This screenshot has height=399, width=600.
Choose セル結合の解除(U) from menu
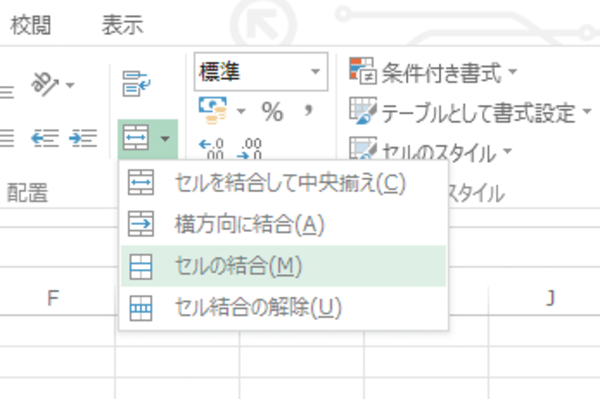click(x=284, y=308)
